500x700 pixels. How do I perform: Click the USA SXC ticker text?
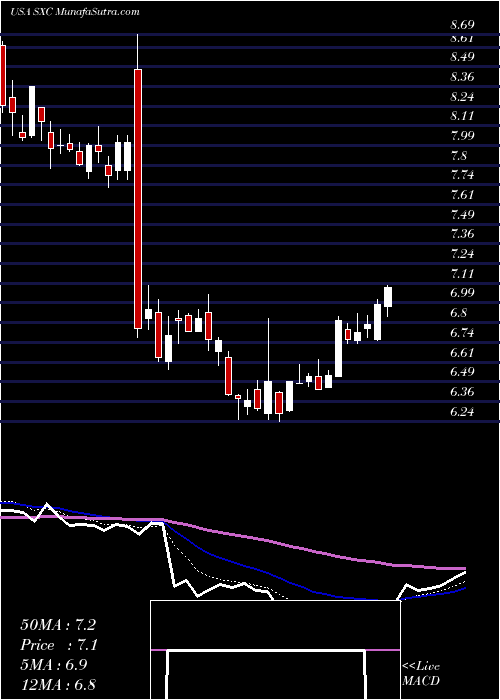(x=32, y=12)
